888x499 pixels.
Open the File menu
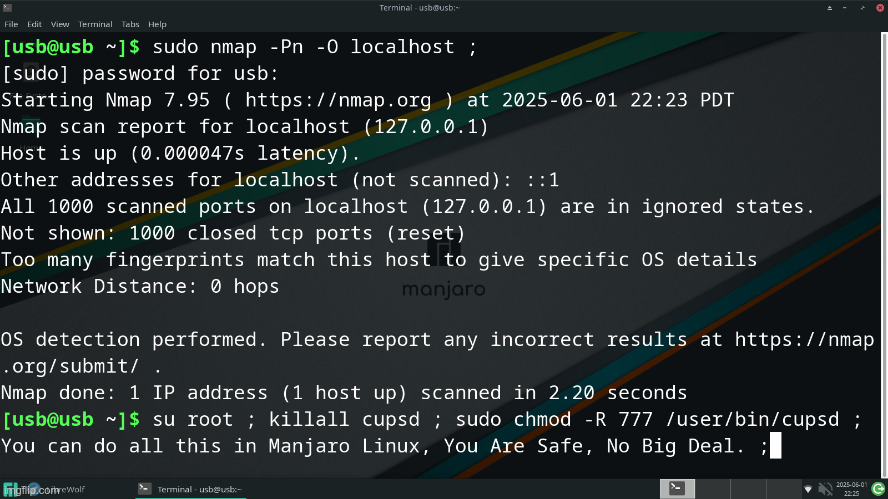point(11,24)
